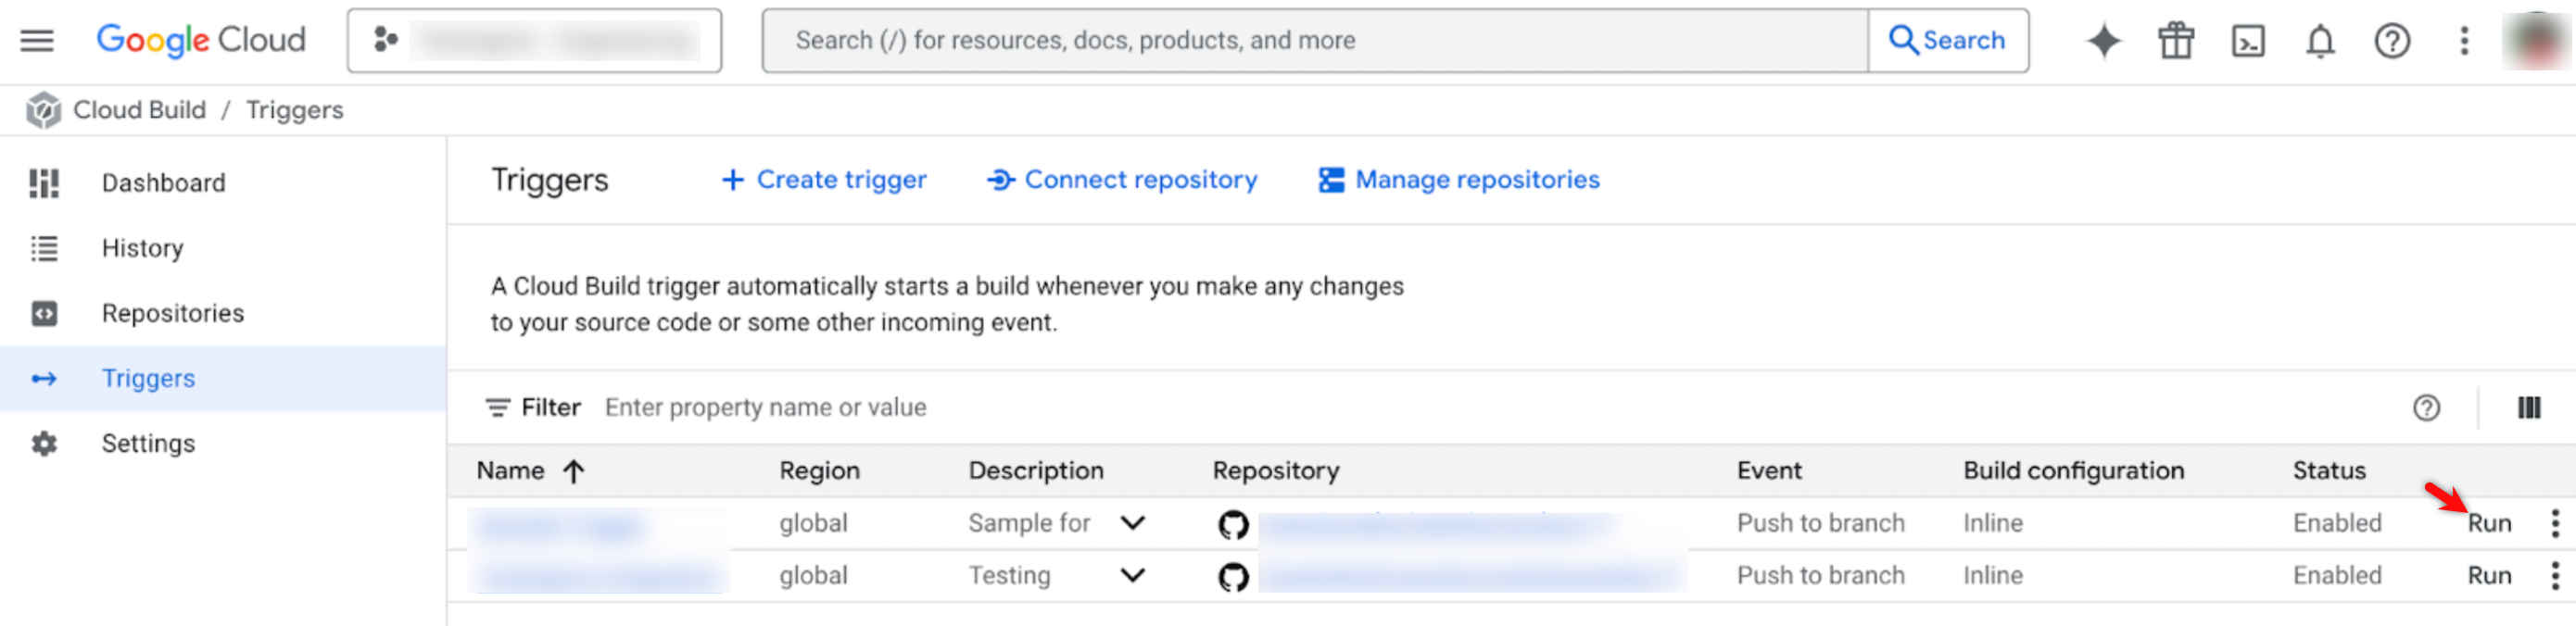Open the header more options menu

[x=2464, y=41]
